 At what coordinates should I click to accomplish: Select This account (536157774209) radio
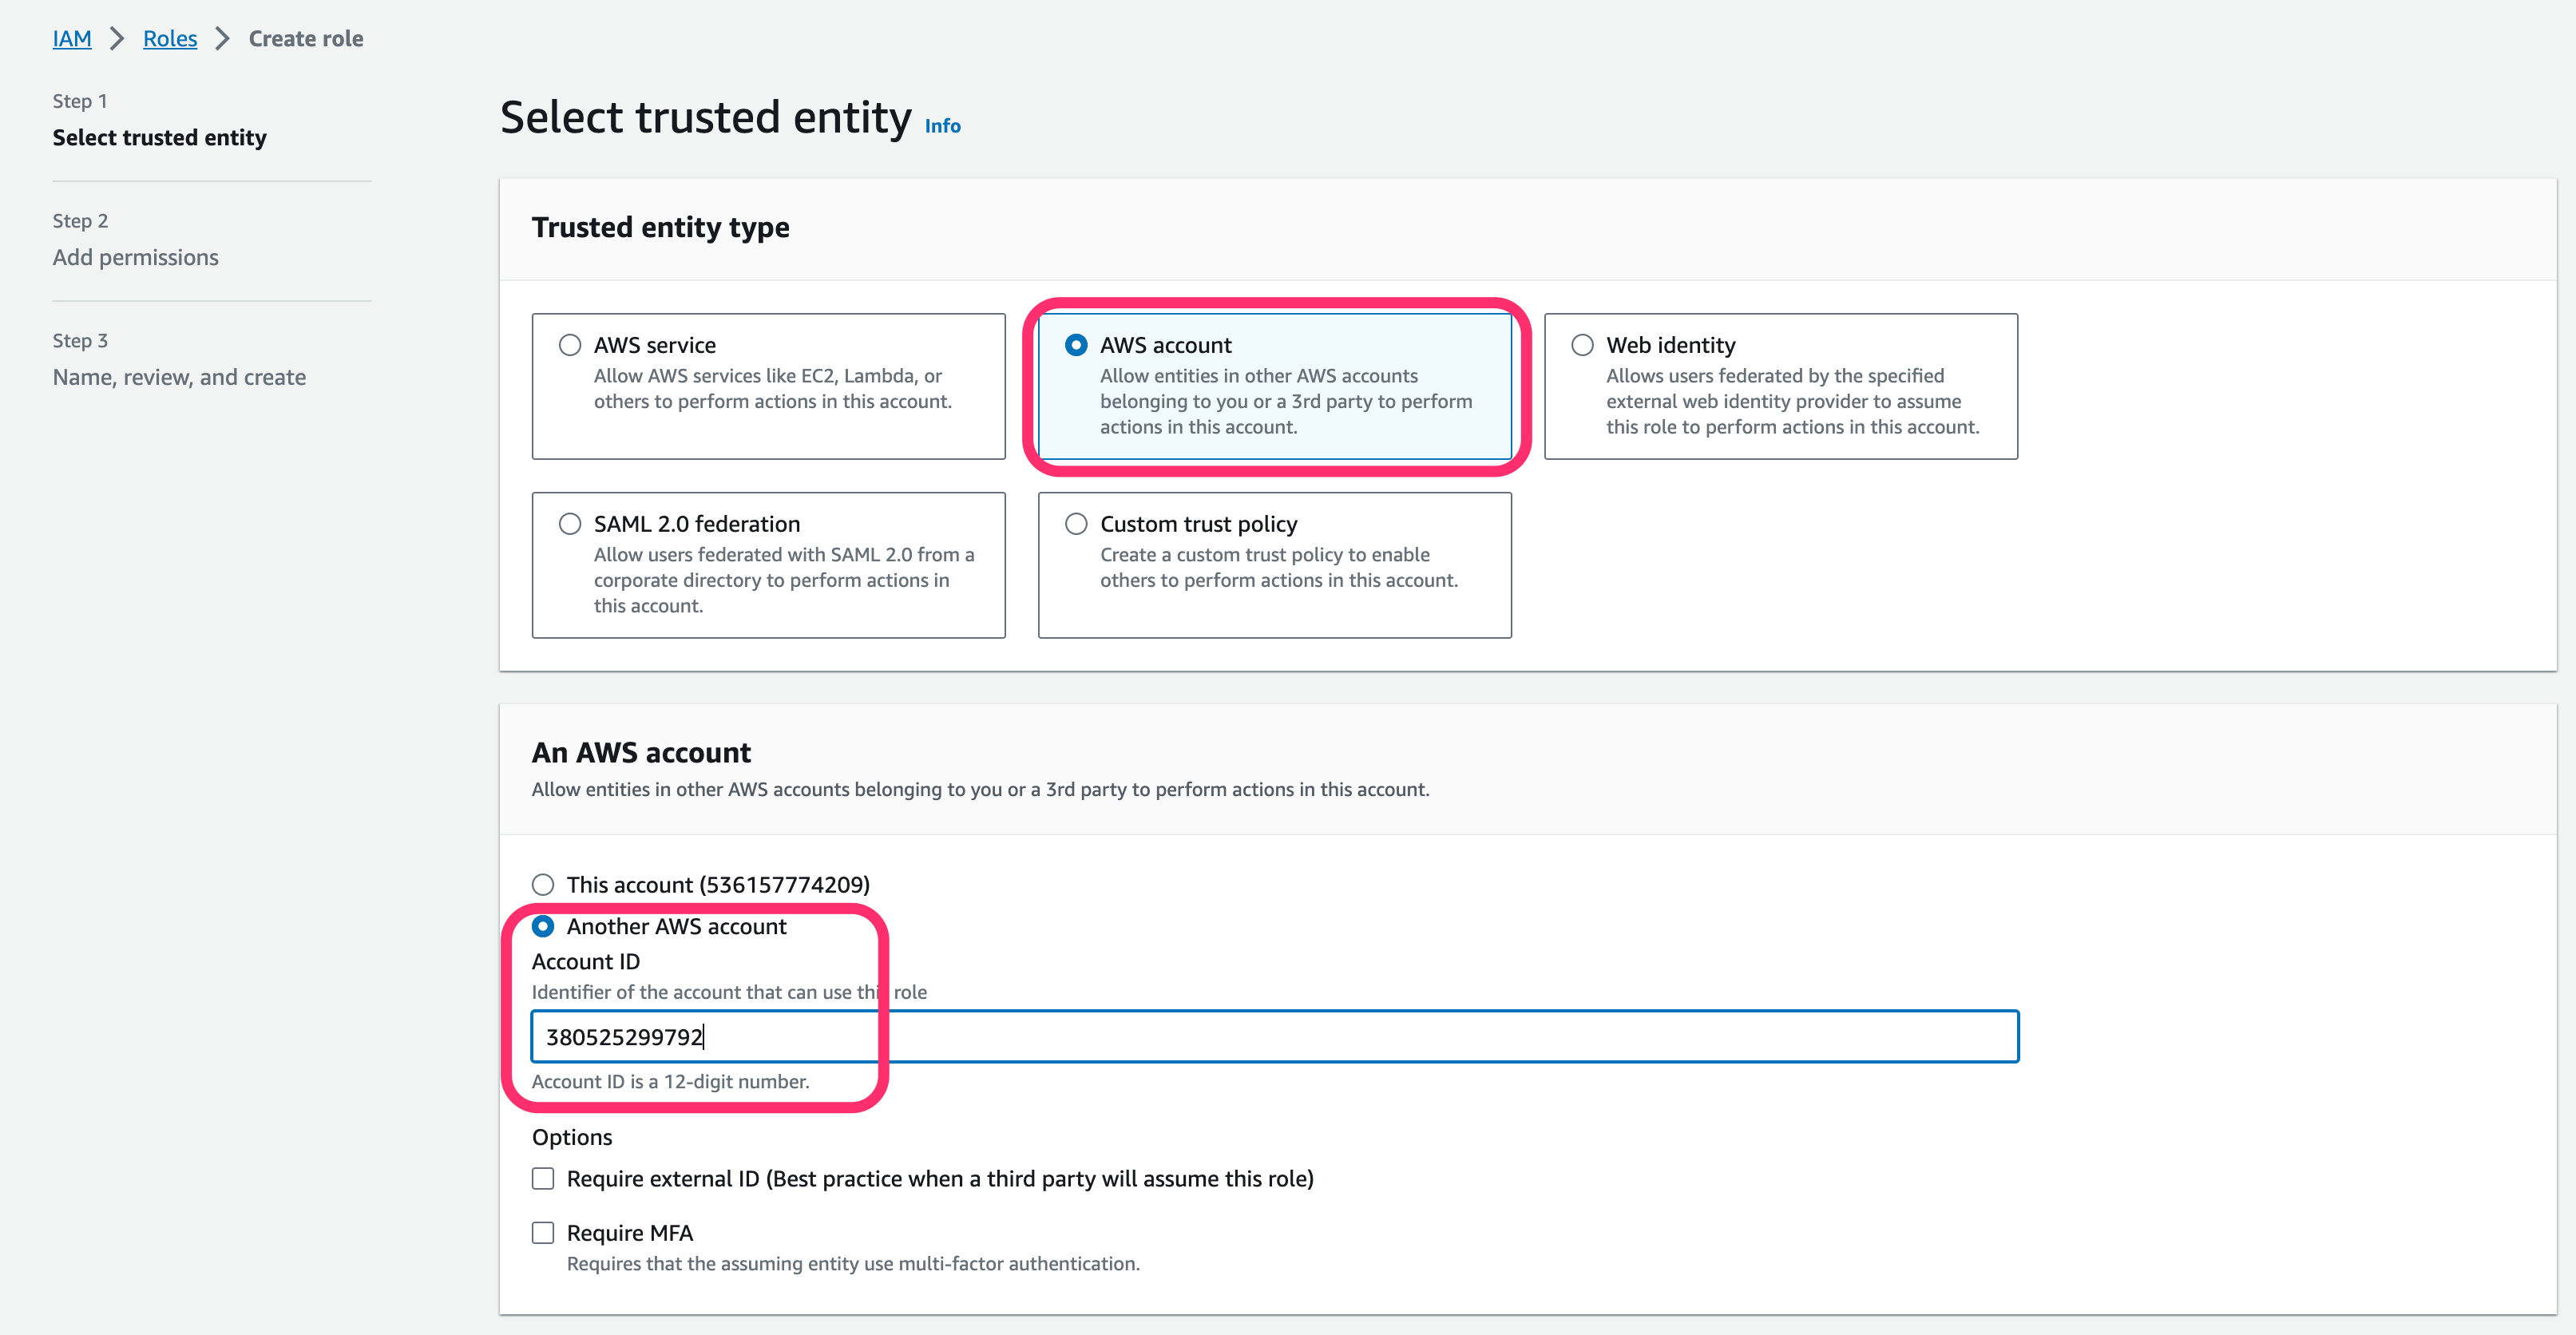(x=542, y=885)
